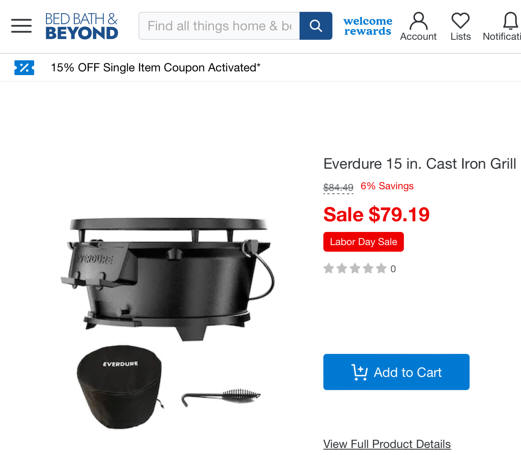Click the blue coupon percent icon
Screen dimensions: 521x455
click(x=24, y=68)
